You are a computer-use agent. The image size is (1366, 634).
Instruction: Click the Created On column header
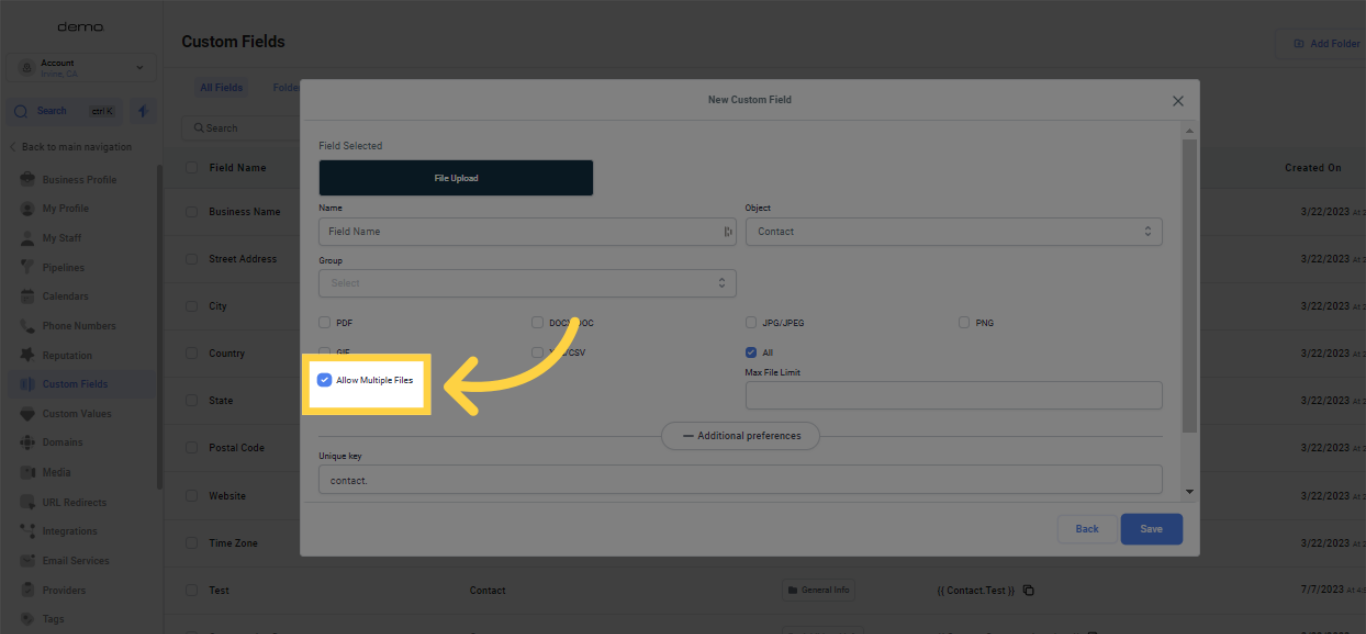[x=1313, y=168]
